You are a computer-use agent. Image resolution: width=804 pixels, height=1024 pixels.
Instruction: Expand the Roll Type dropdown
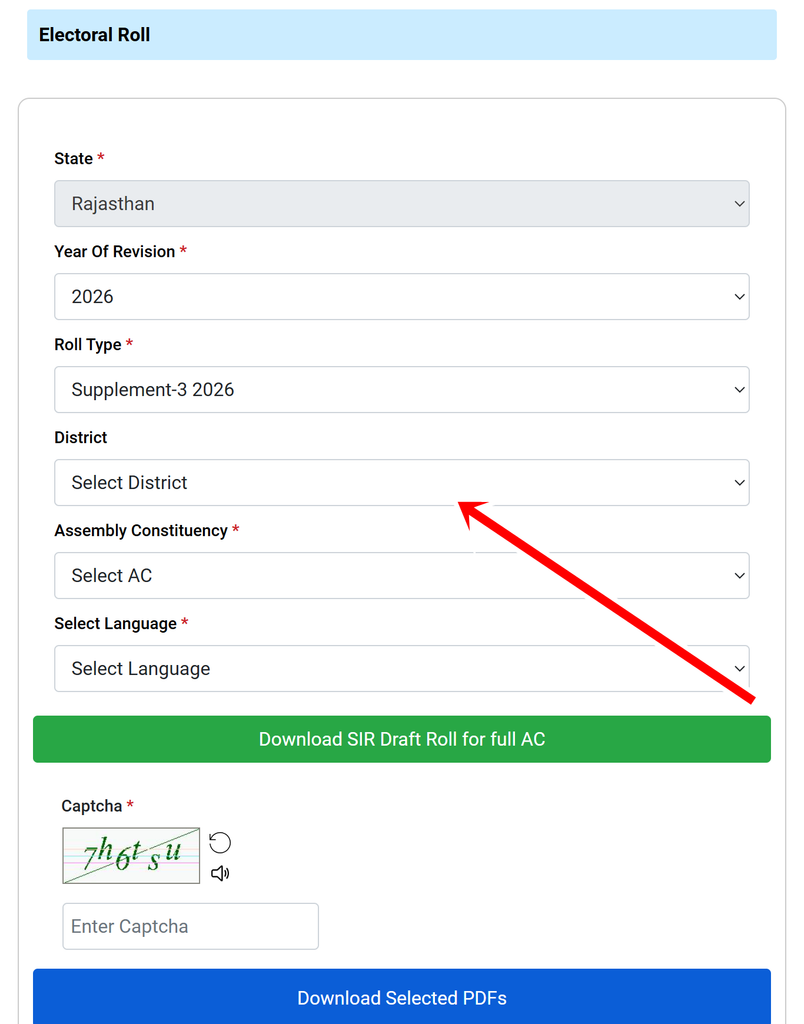point(402,389)
